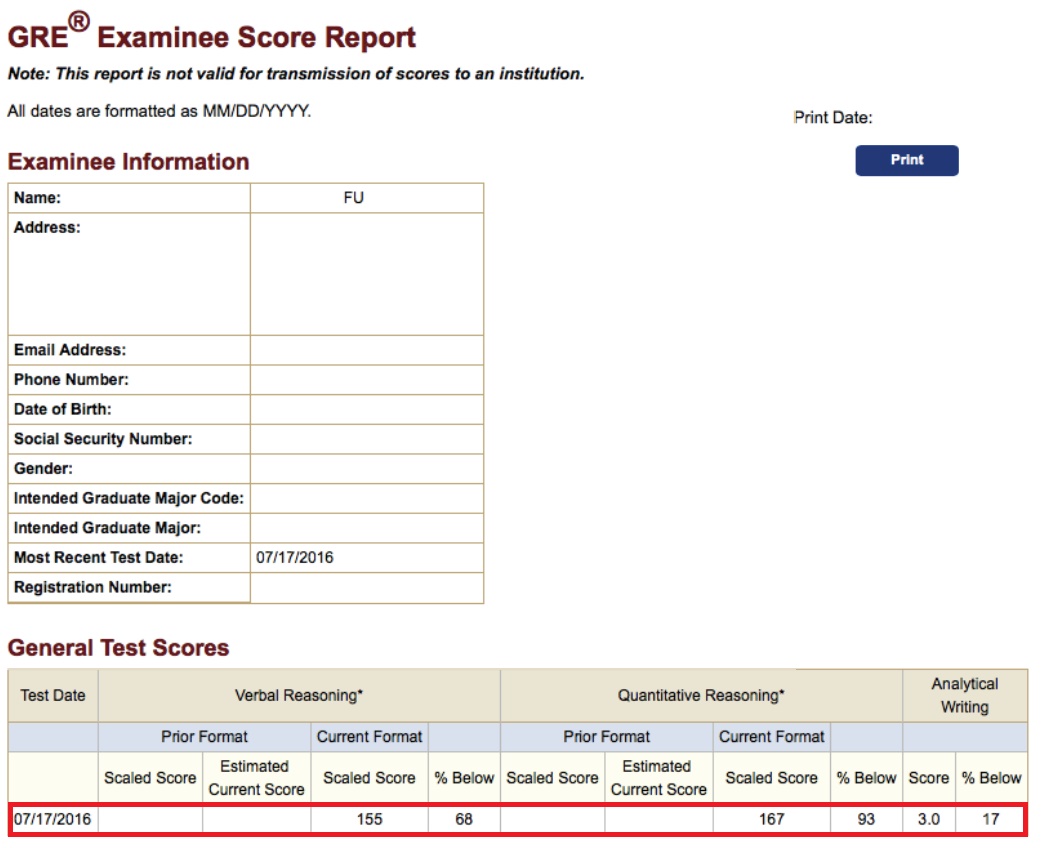Click the 'Intended Graduate Major:' label
This screenshot has width=1060, height=848.
pyautogui.click(x=107, y=528)
